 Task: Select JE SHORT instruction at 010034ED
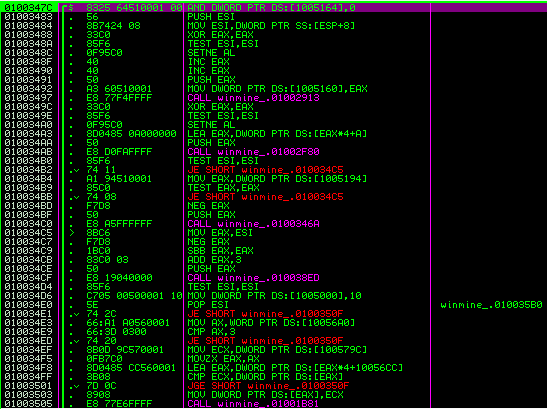click(x=265, y=341)
